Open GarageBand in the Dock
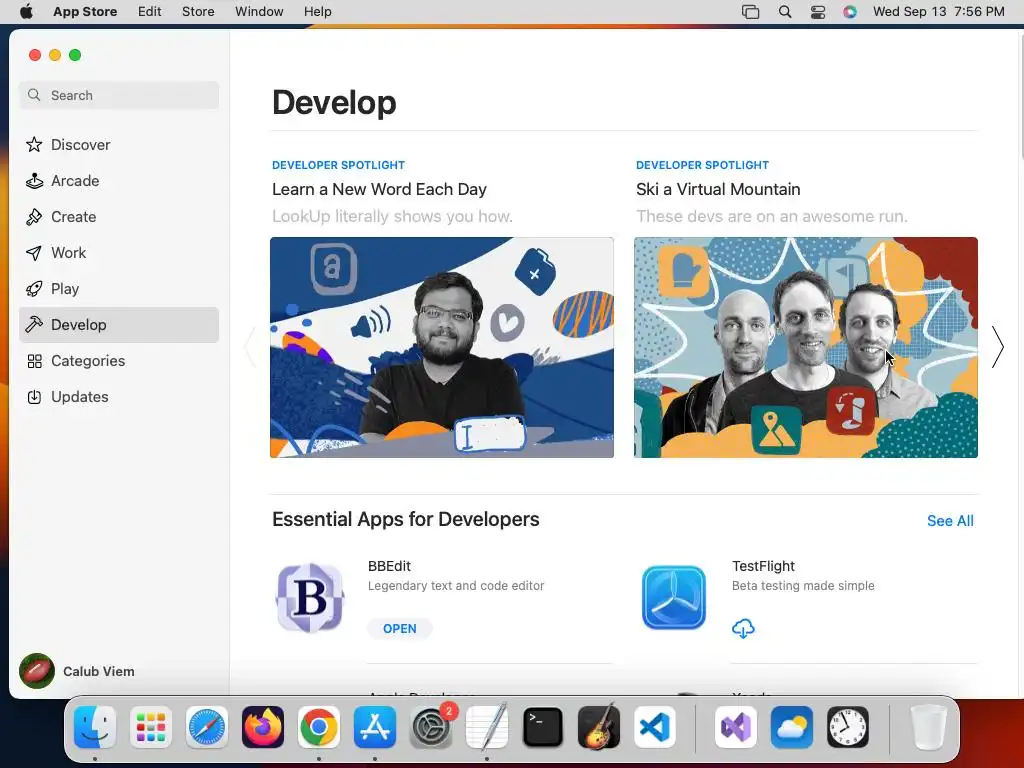The width and height of the screenshot is (1024, 768). click(599, 727)
